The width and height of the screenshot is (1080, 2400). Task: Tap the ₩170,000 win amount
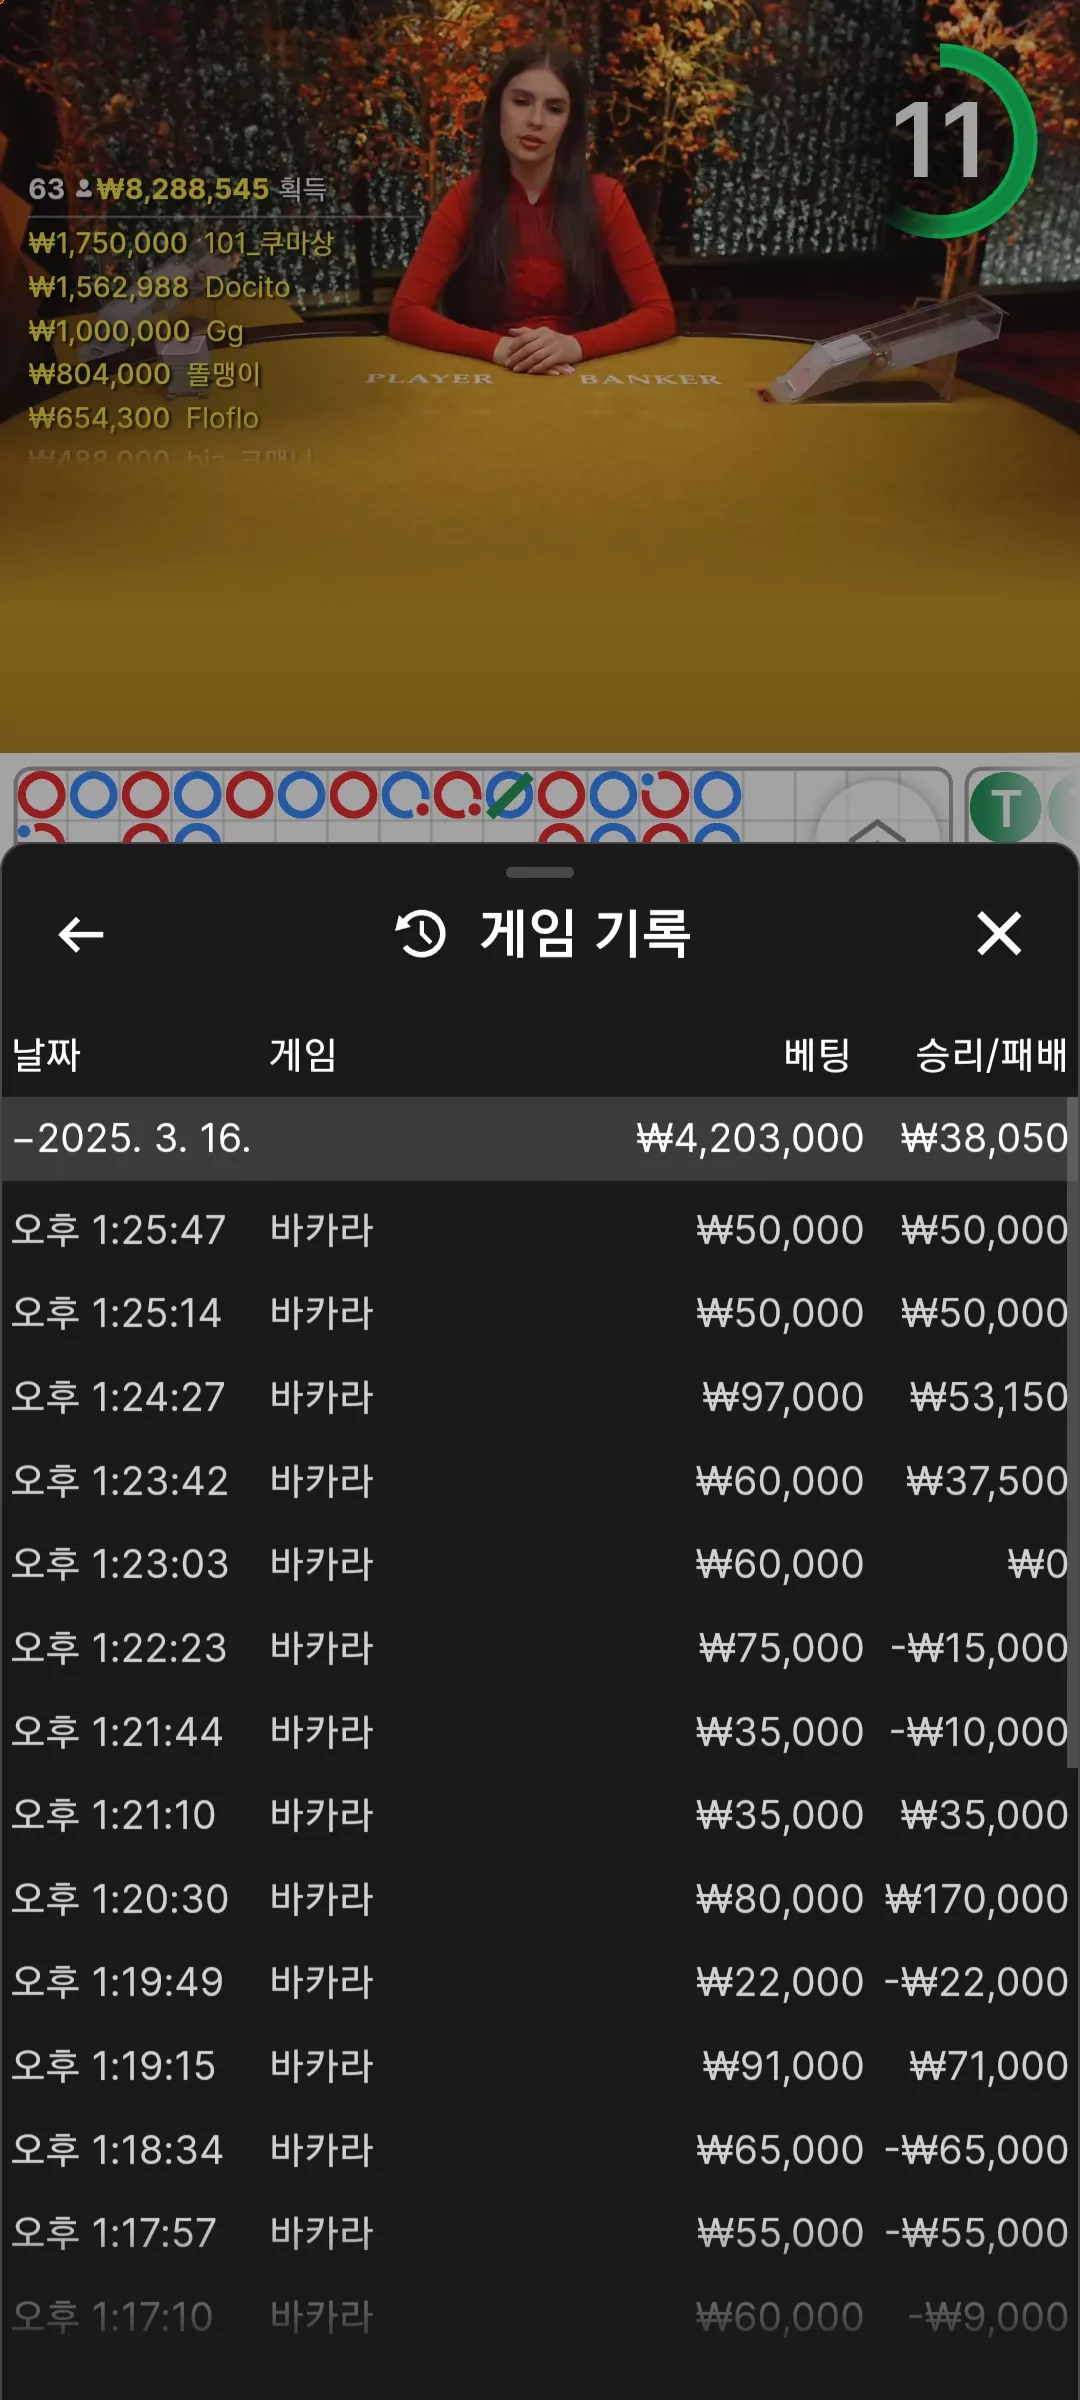click(977, 1898)
